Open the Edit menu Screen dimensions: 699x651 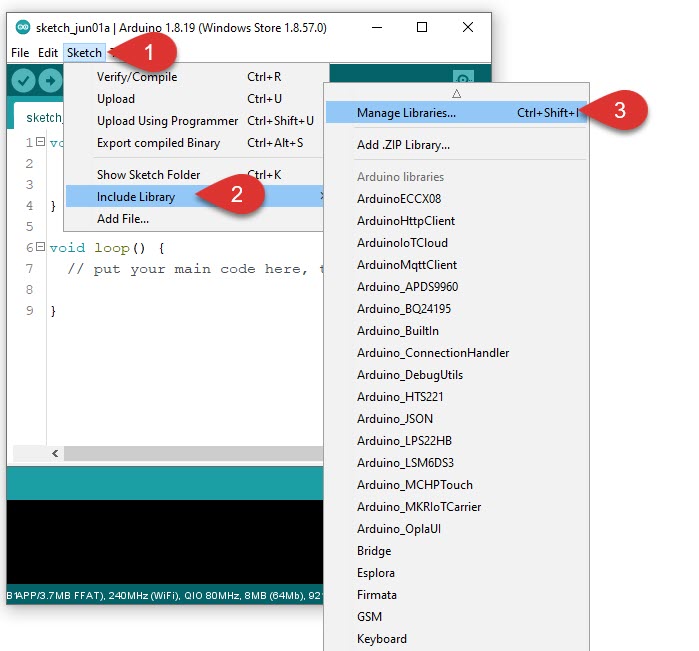pos(48,52)
